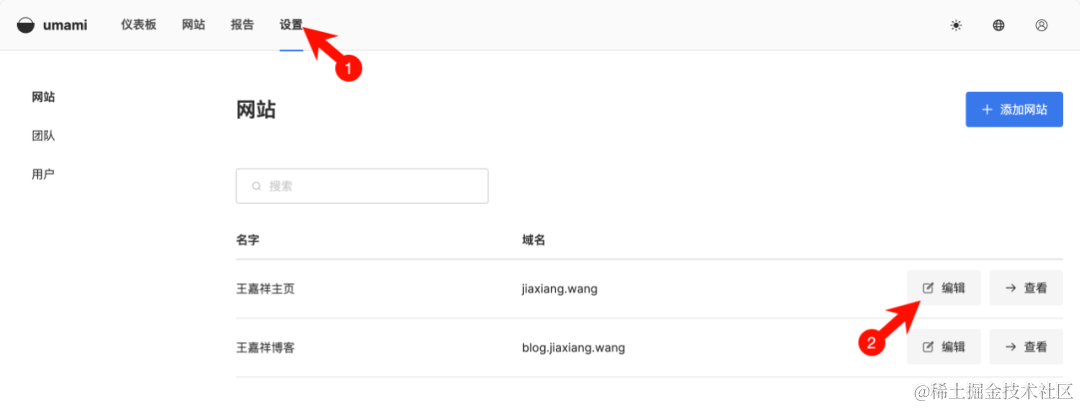The width and height of the screenshot is (1080, 408).
Task: Focus the 搜索 input field
Action: click(362, 186)
